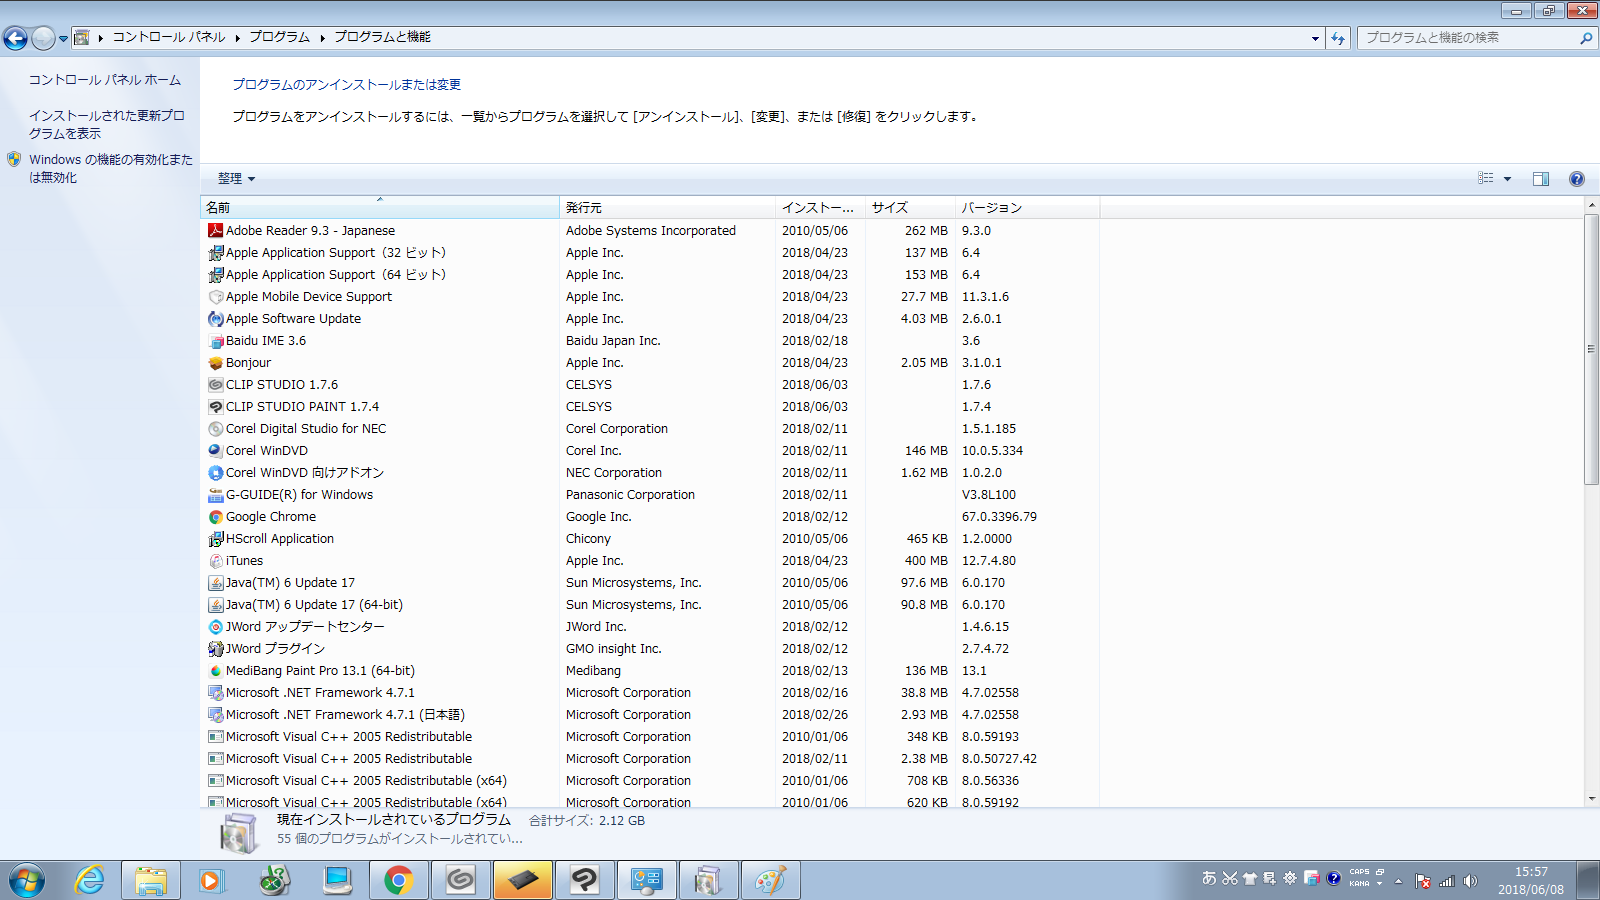Screen dimensions: 1600x900
Task: Open コントロール パネル ホーム link
Action: (x=105, y=80)
